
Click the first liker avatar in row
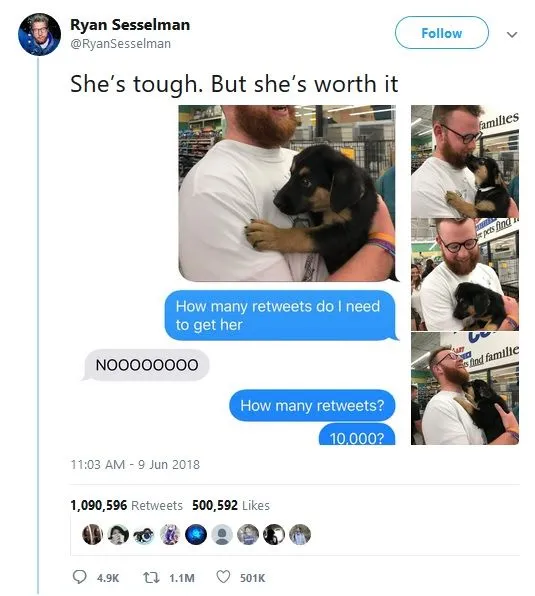tap(92, 534)
